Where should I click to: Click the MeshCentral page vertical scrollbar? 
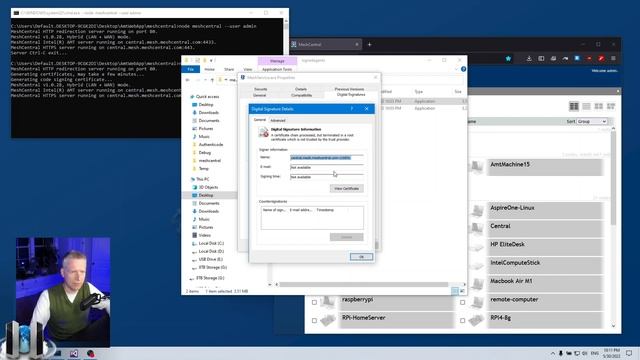[613, 178]
